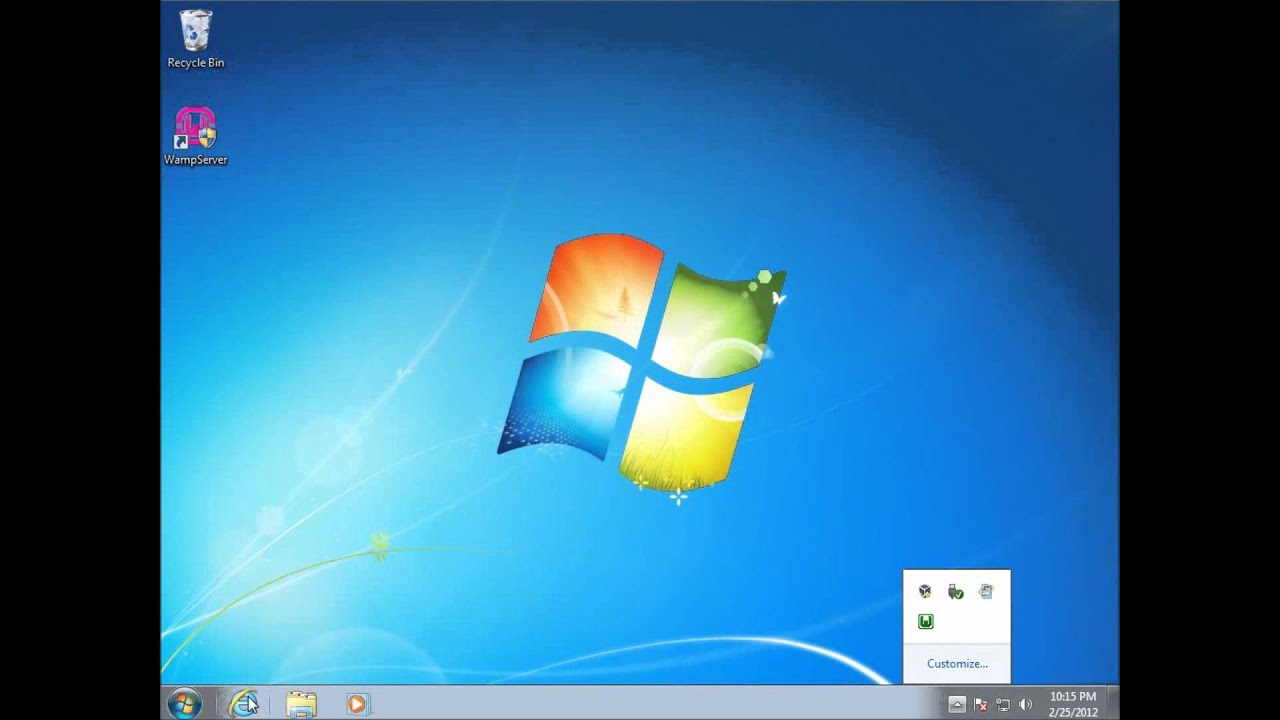Screen dimensions: 1280x720
Task: Click the VirtualBox cube tray icon
Action: coord(925,591)
